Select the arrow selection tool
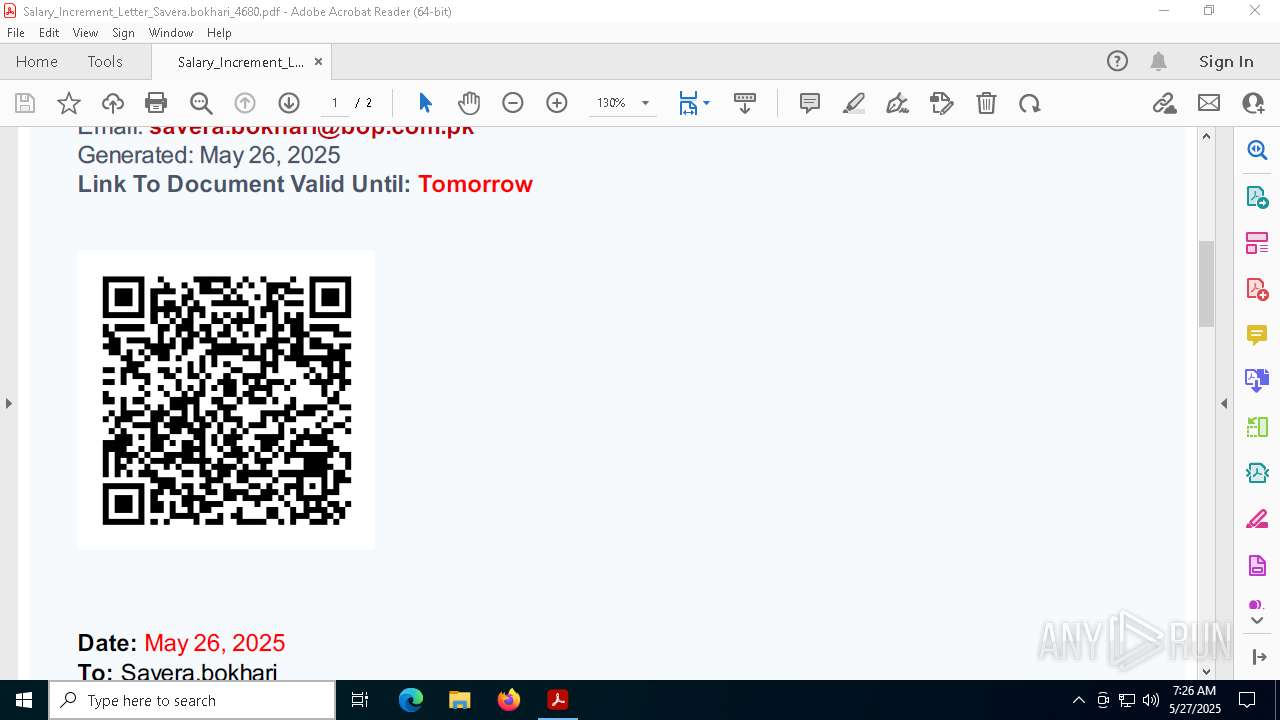Screen dimensions: 1280x720 point(425,103)
